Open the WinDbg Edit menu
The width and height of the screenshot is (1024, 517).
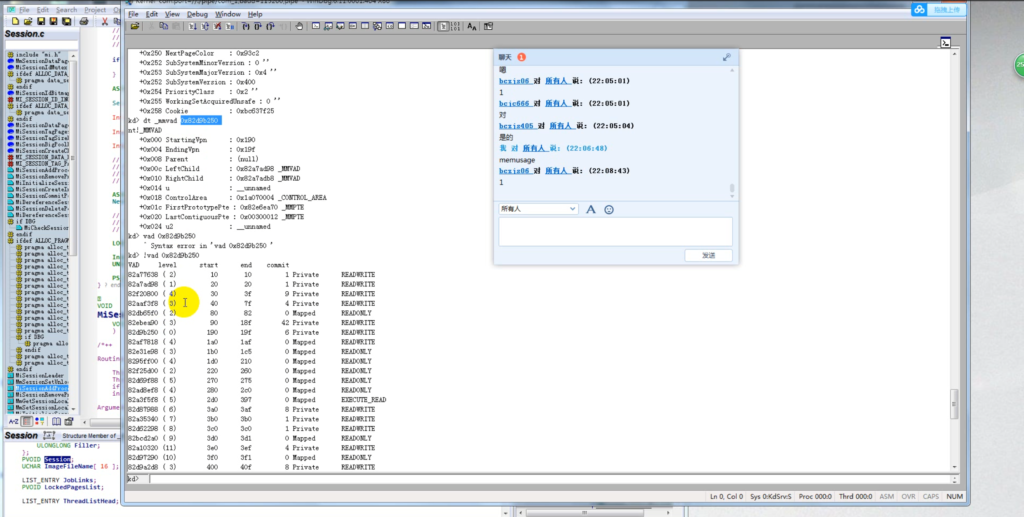(152, 14)
